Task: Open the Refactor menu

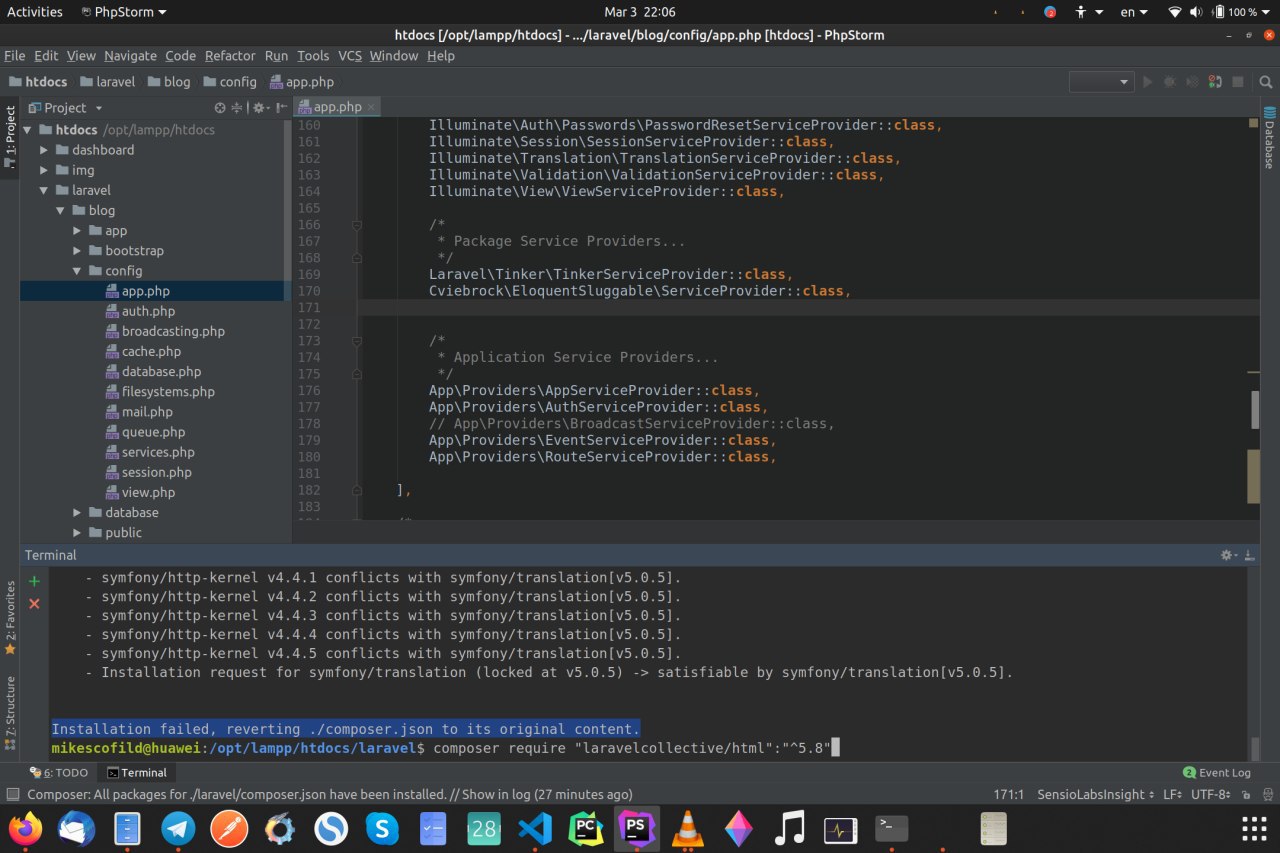Action: pyautogui.click(x=230, y=56)
